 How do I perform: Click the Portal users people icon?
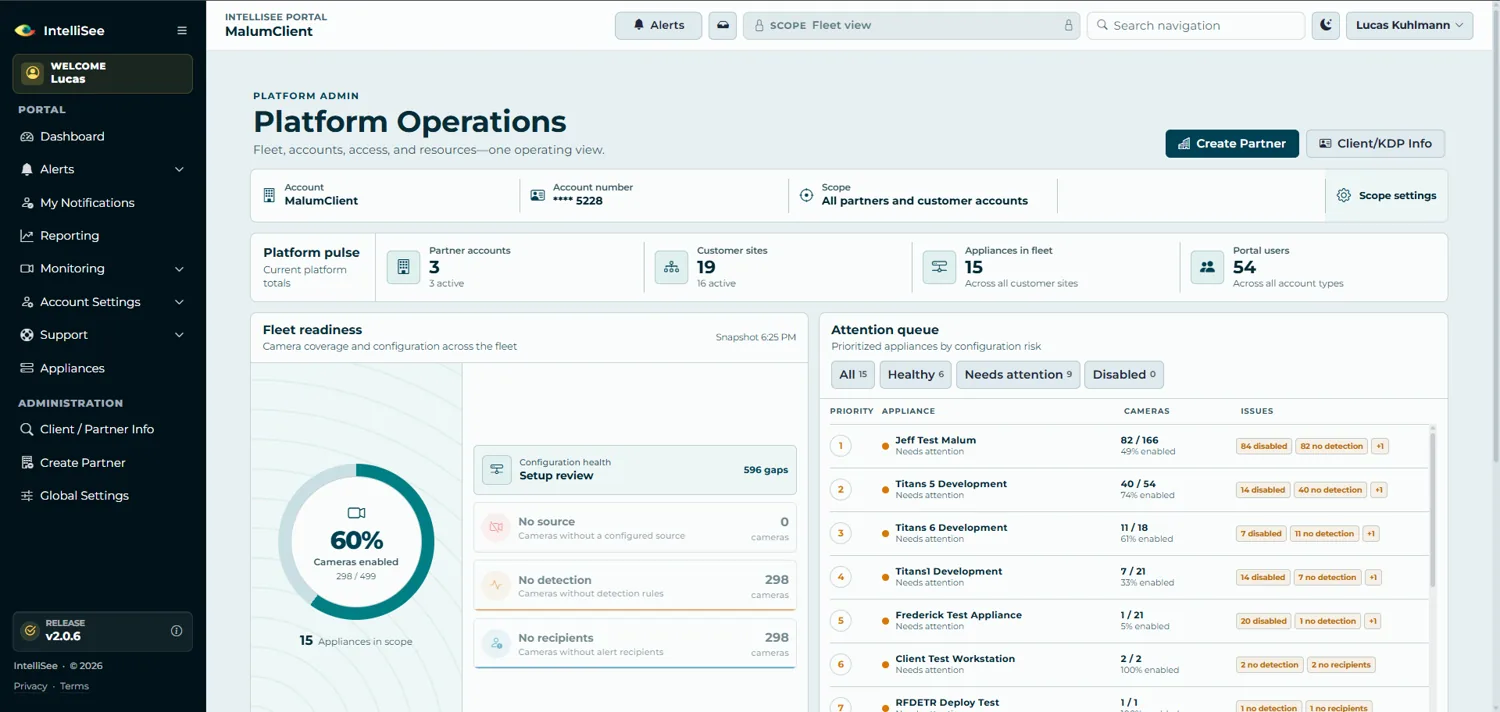coord(1207,267)
